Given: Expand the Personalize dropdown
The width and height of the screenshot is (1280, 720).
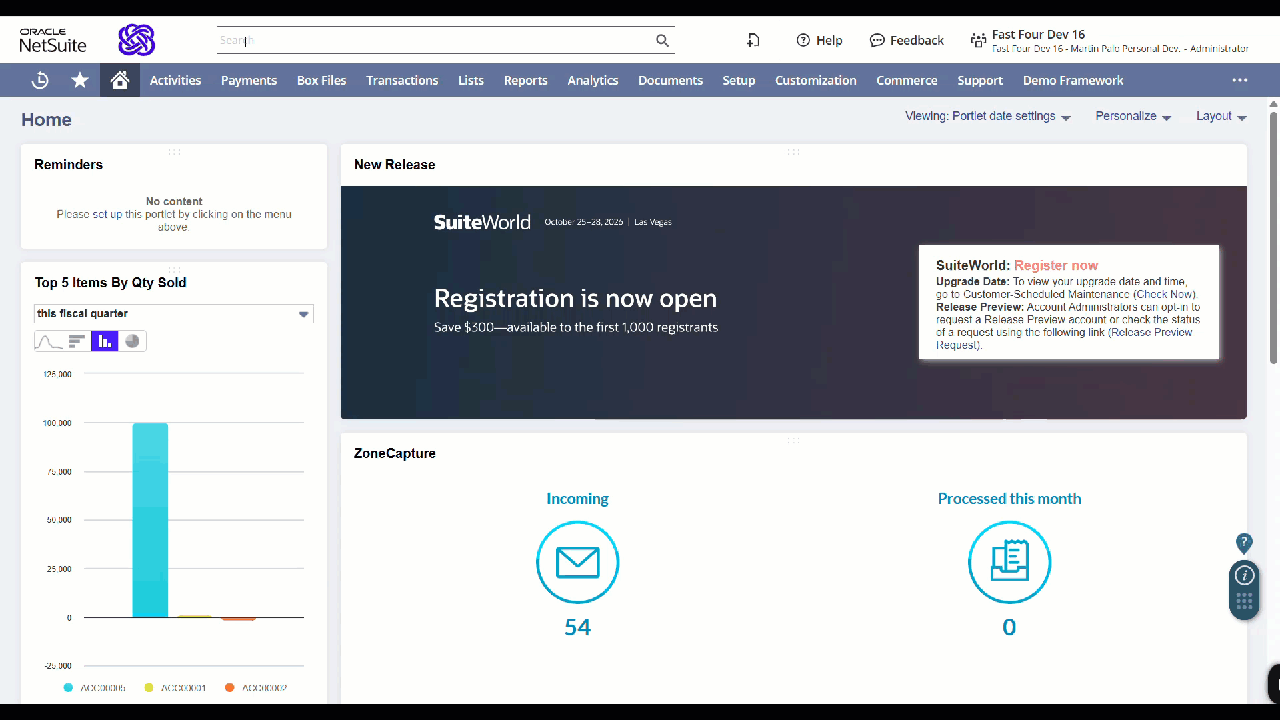Looking at the screenshot, I should click(x=1133, y=116).
